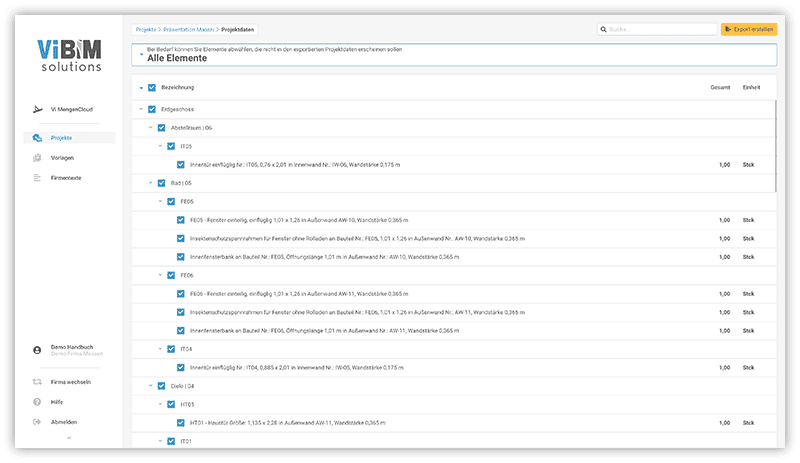This screenshot has height=463, width=800.
Task: Collapse the Erdgeschoss tree node
Action: (x=141, y=109)
